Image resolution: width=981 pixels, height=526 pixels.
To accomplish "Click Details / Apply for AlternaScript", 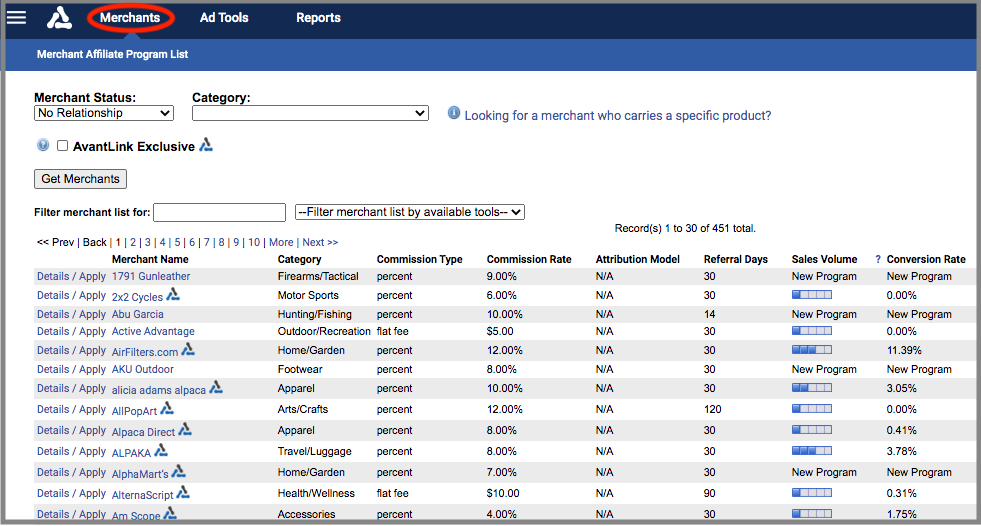I will 71,493.
